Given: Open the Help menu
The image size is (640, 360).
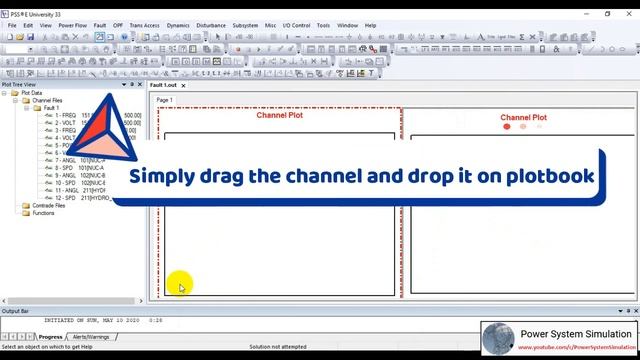Looking at the screenshot, I should tap(370, 25).
